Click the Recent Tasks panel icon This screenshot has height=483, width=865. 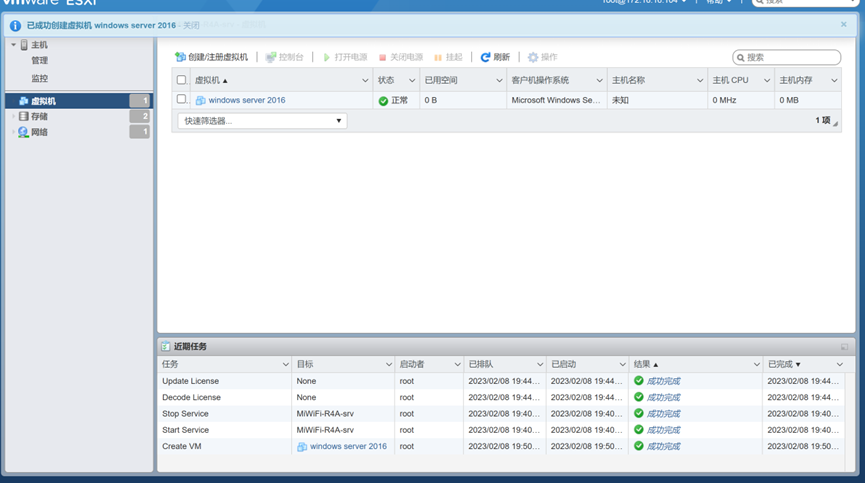pos(165,346)
